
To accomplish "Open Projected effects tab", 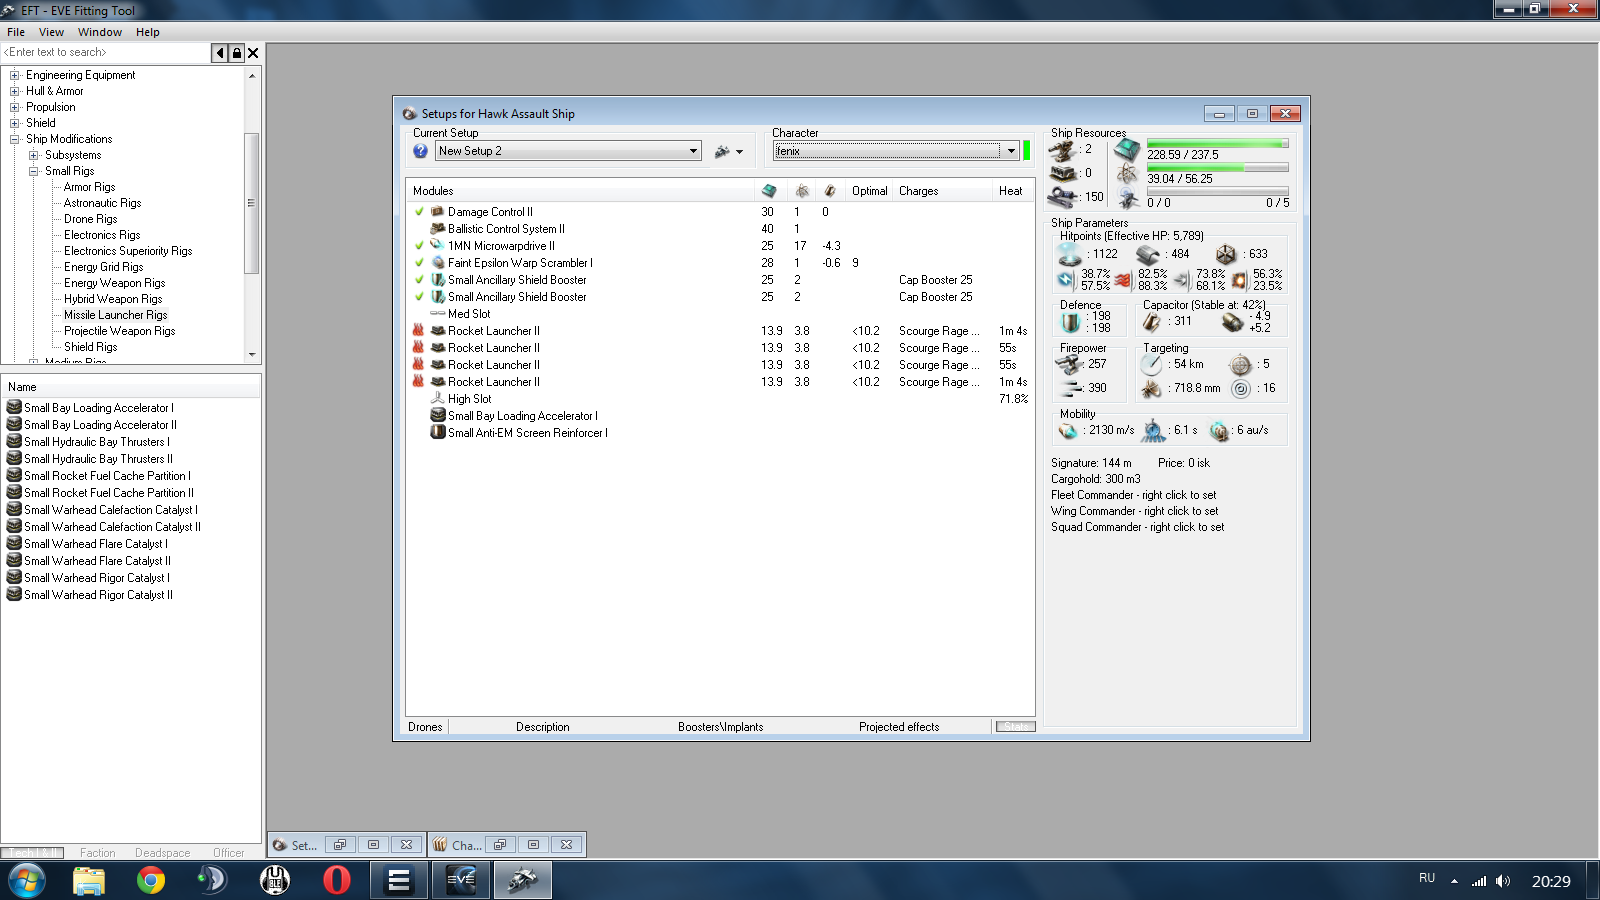I will (899, 727).
